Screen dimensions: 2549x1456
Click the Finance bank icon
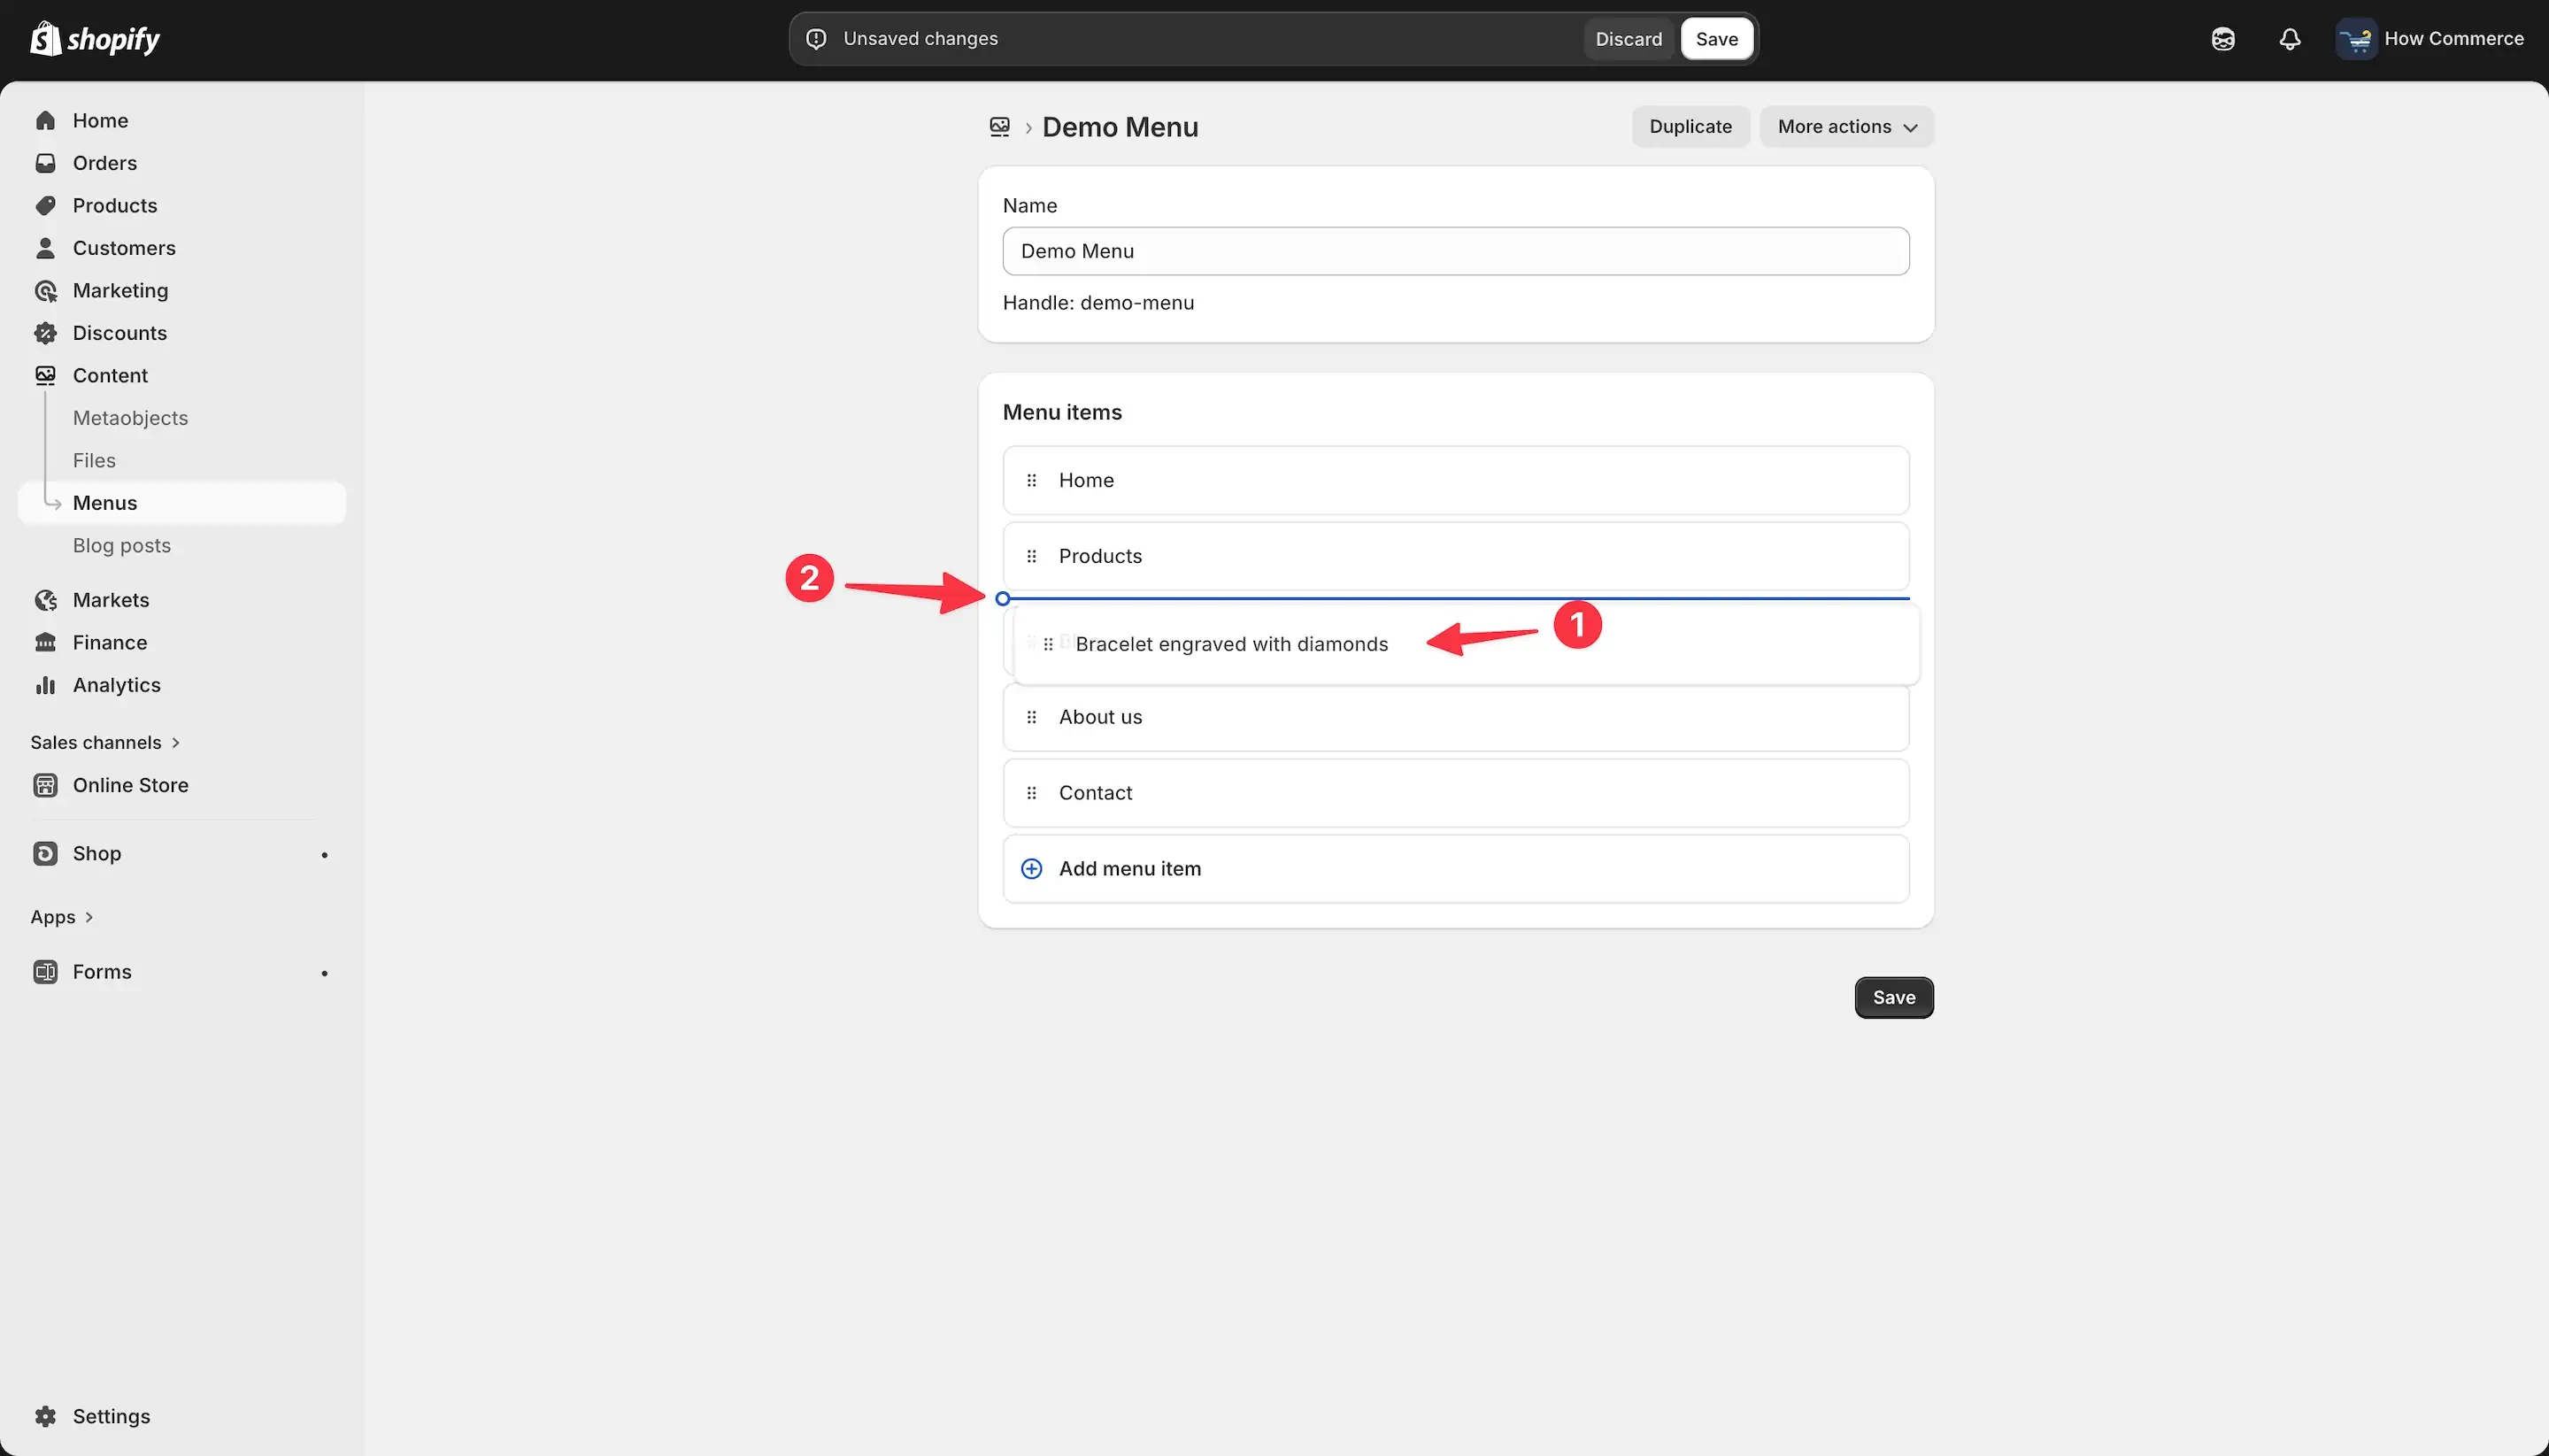45,643
